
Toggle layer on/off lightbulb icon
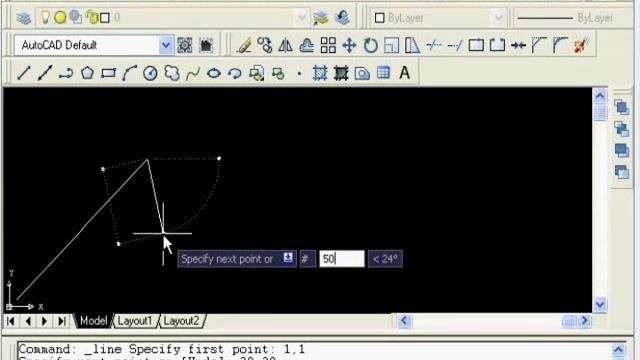[x=46, y=17]
